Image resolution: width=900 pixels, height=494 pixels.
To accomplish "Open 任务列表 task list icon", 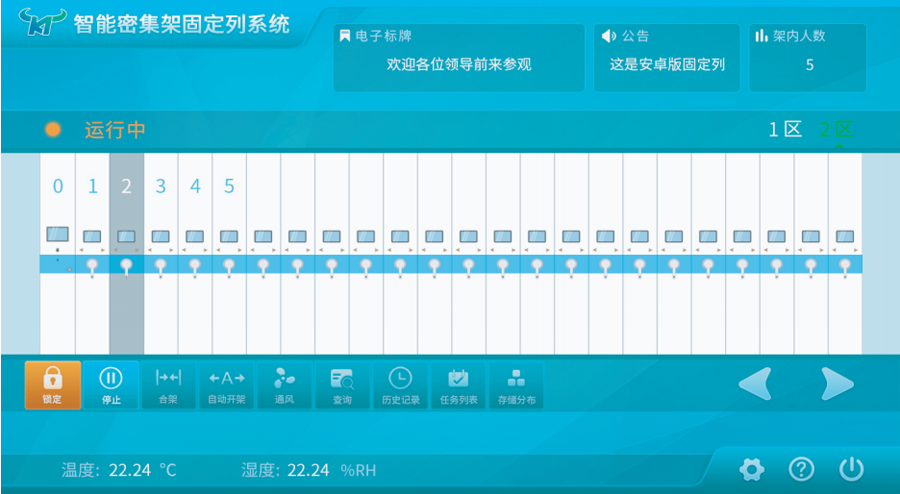I will coord(459,378).
